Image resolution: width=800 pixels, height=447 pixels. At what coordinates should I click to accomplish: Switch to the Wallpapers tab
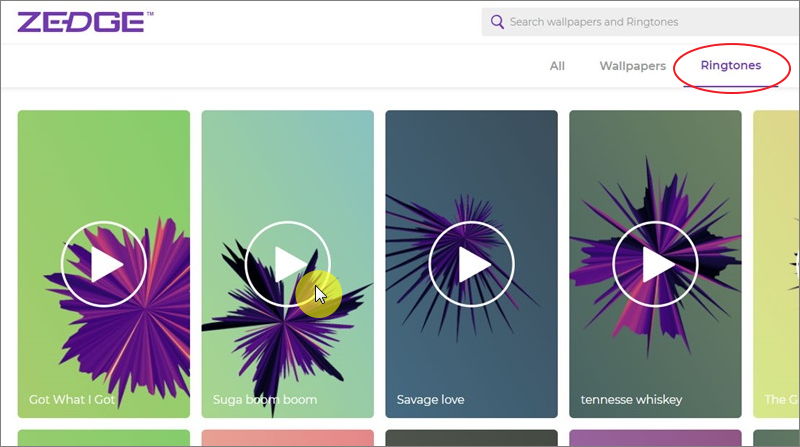pos(633,66)
